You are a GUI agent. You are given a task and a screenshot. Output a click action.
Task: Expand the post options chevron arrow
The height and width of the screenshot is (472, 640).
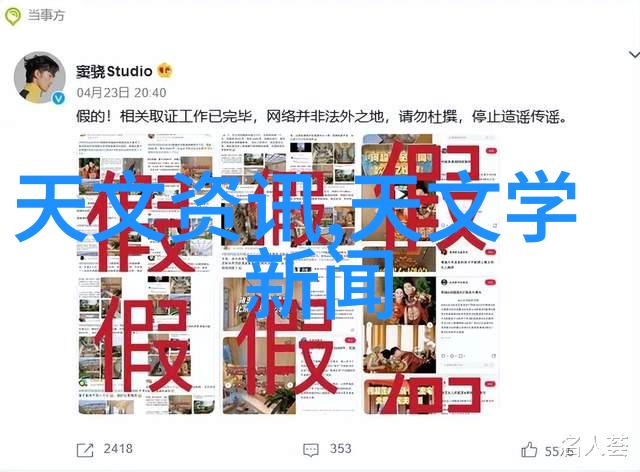click(x=634, y=54)
